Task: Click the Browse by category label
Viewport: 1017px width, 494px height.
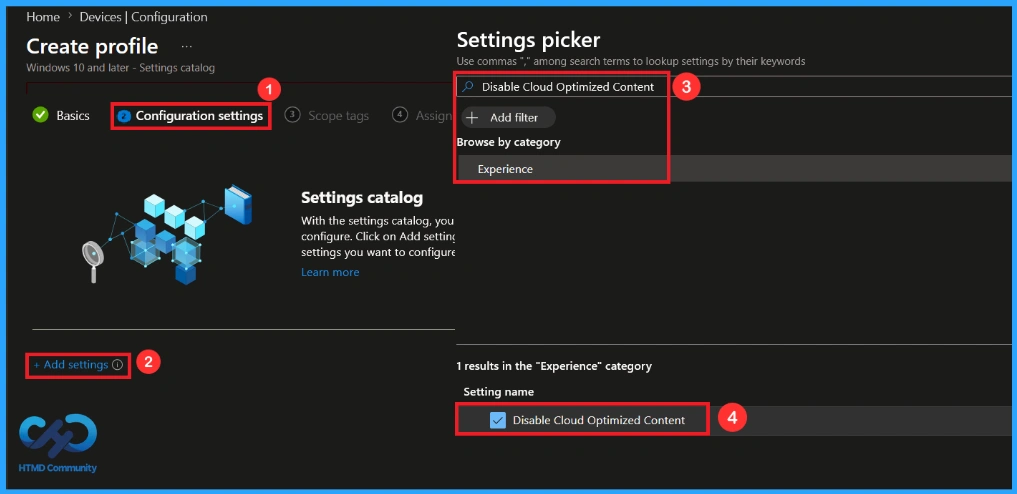Action: click(508, 142)
